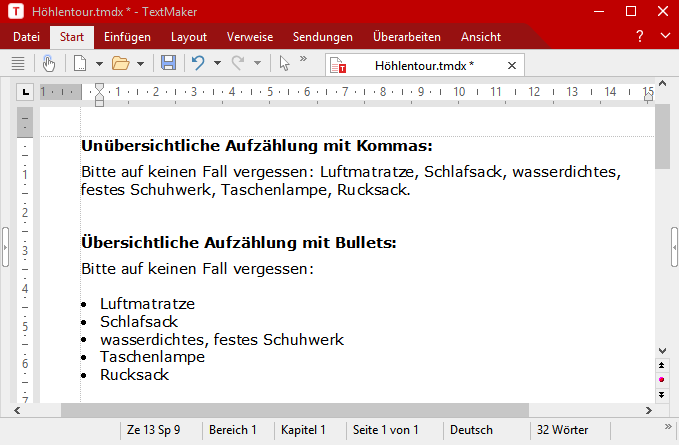Open the undo history dropdown arrow

tap(217, 63)
